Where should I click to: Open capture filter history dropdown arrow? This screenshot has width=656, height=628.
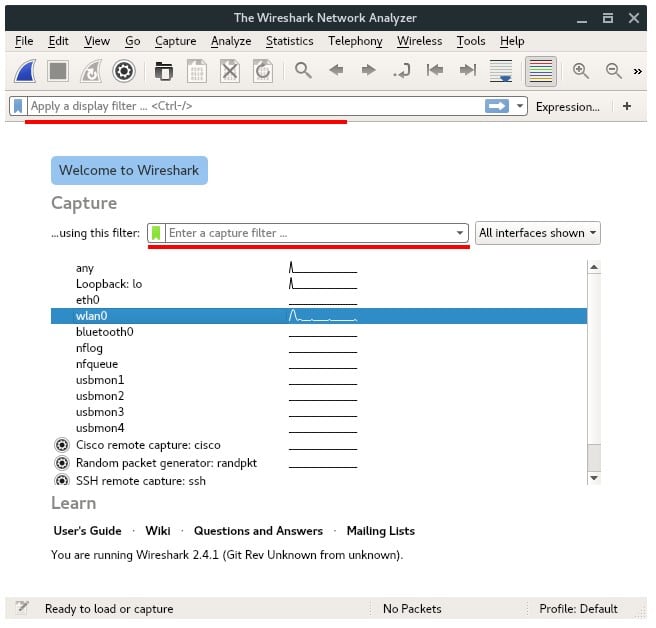pos(460,233)
